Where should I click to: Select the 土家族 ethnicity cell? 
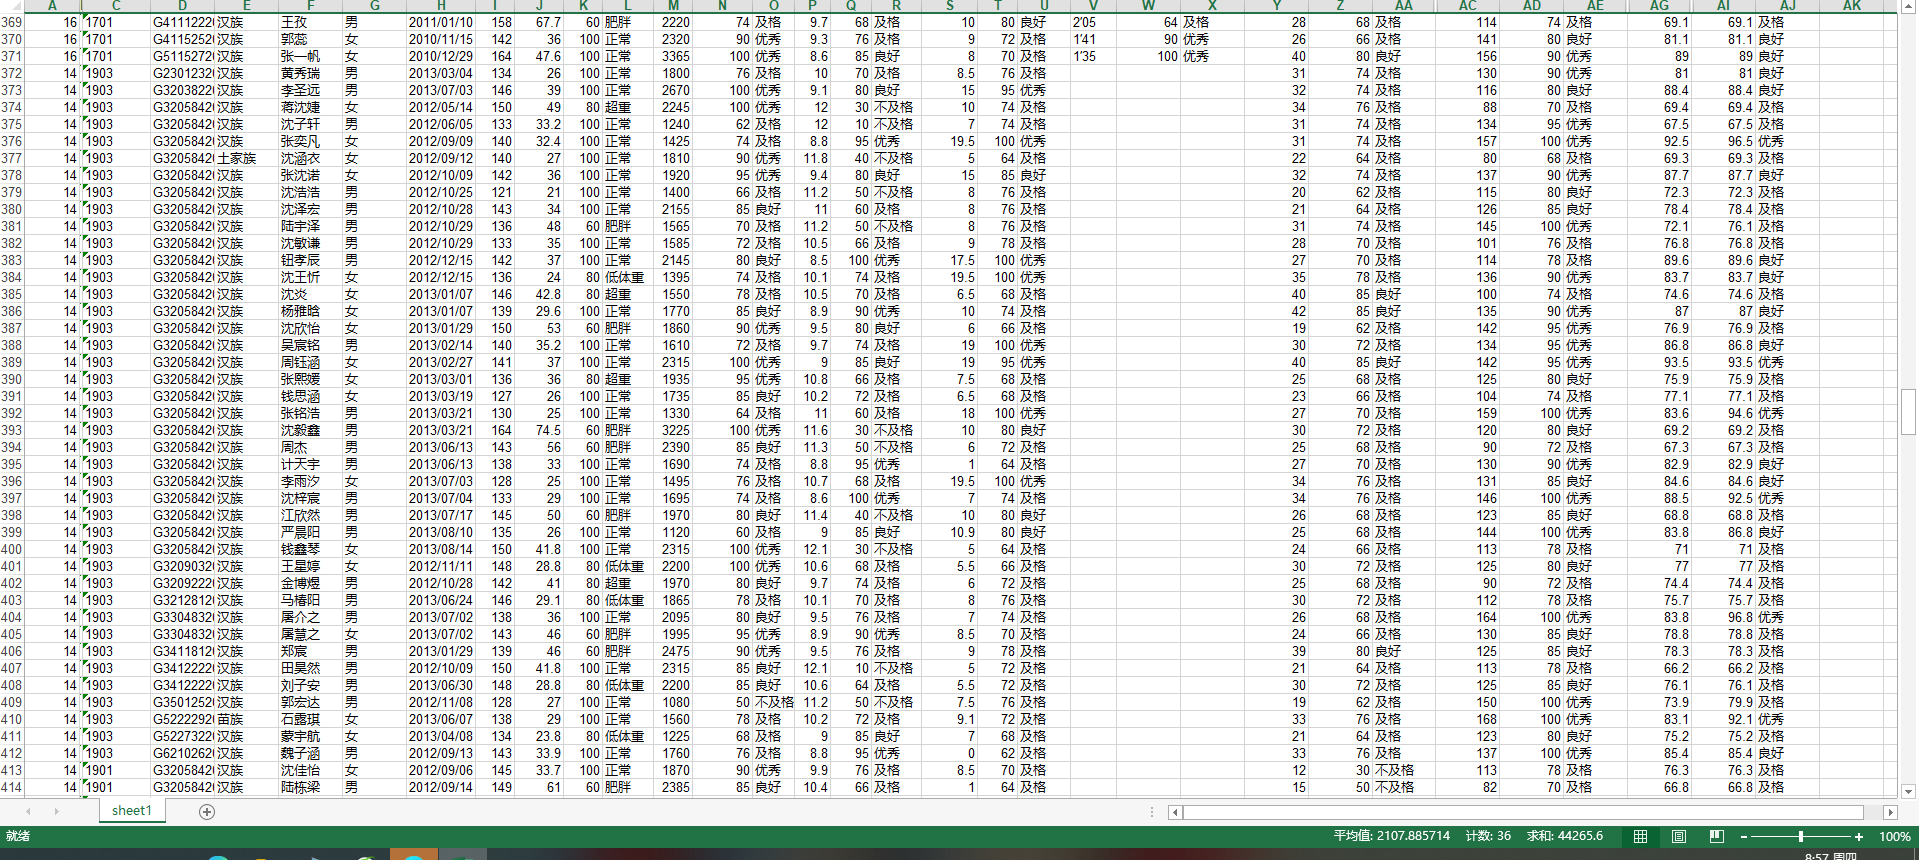pos(247,158)
